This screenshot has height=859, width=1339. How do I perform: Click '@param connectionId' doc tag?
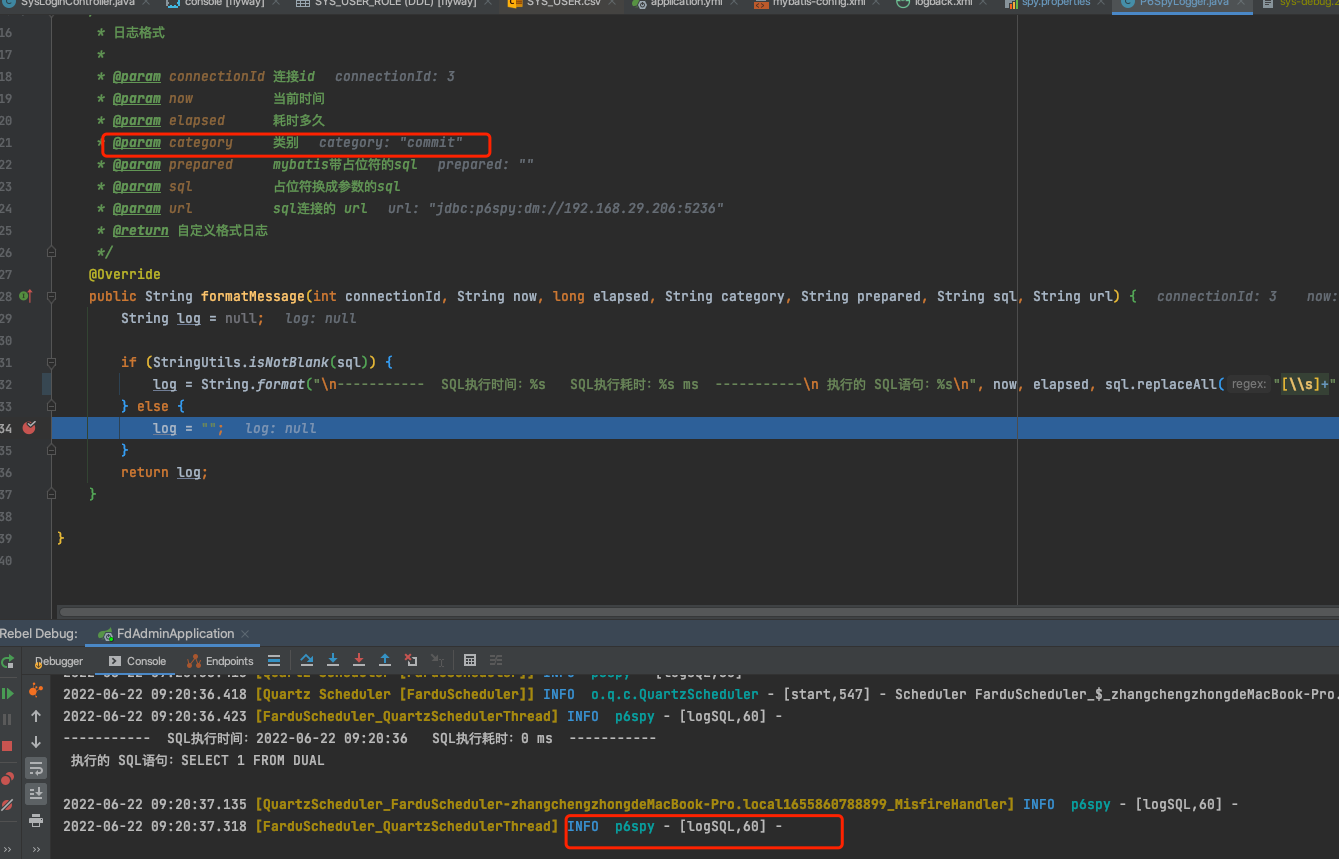188,76
